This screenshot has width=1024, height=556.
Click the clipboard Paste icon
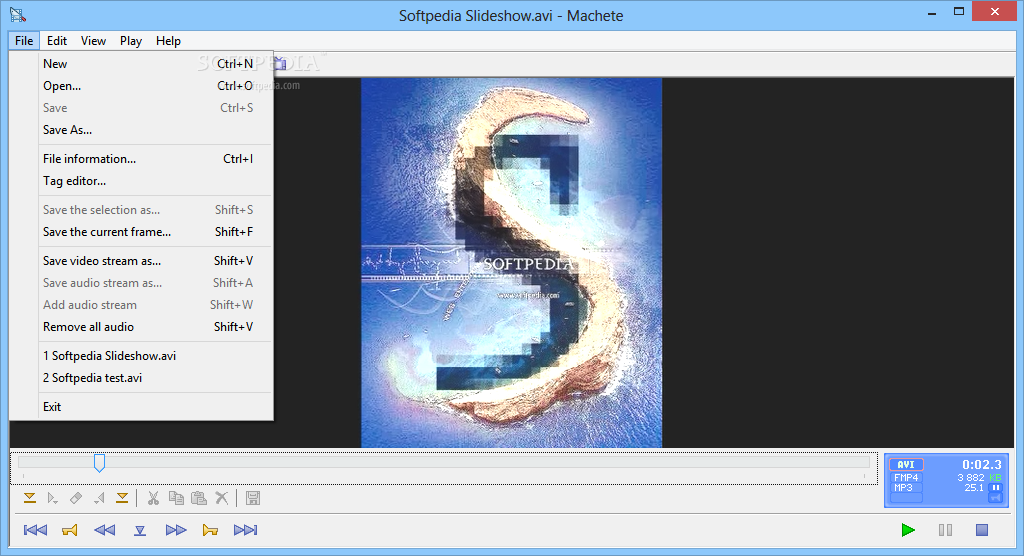coord(199,499)
